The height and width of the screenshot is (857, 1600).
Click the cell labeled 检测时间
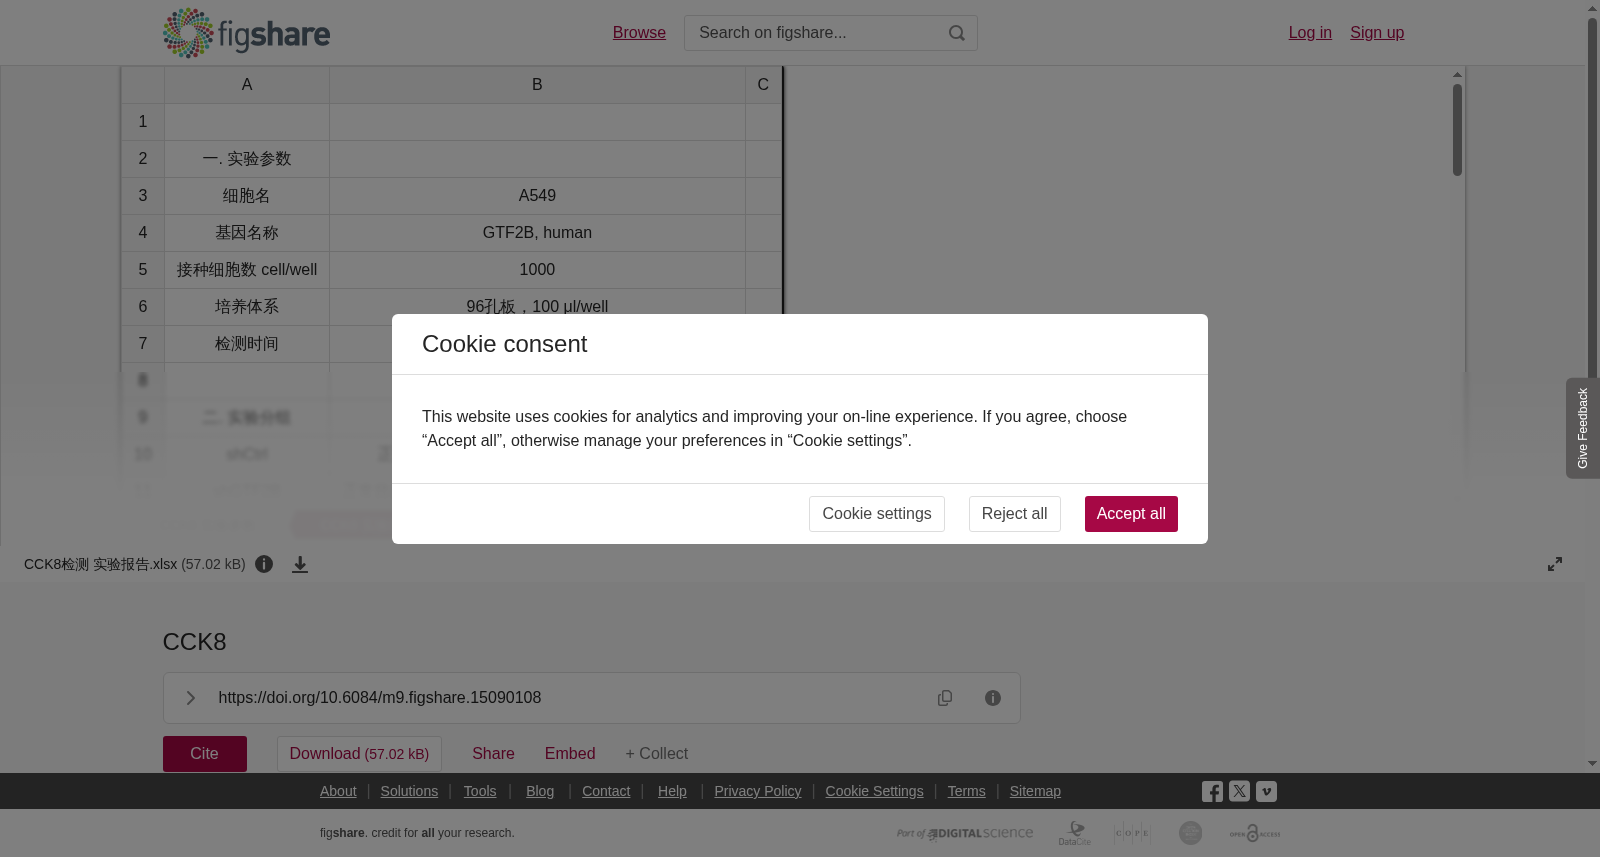(x=247, y=344)
